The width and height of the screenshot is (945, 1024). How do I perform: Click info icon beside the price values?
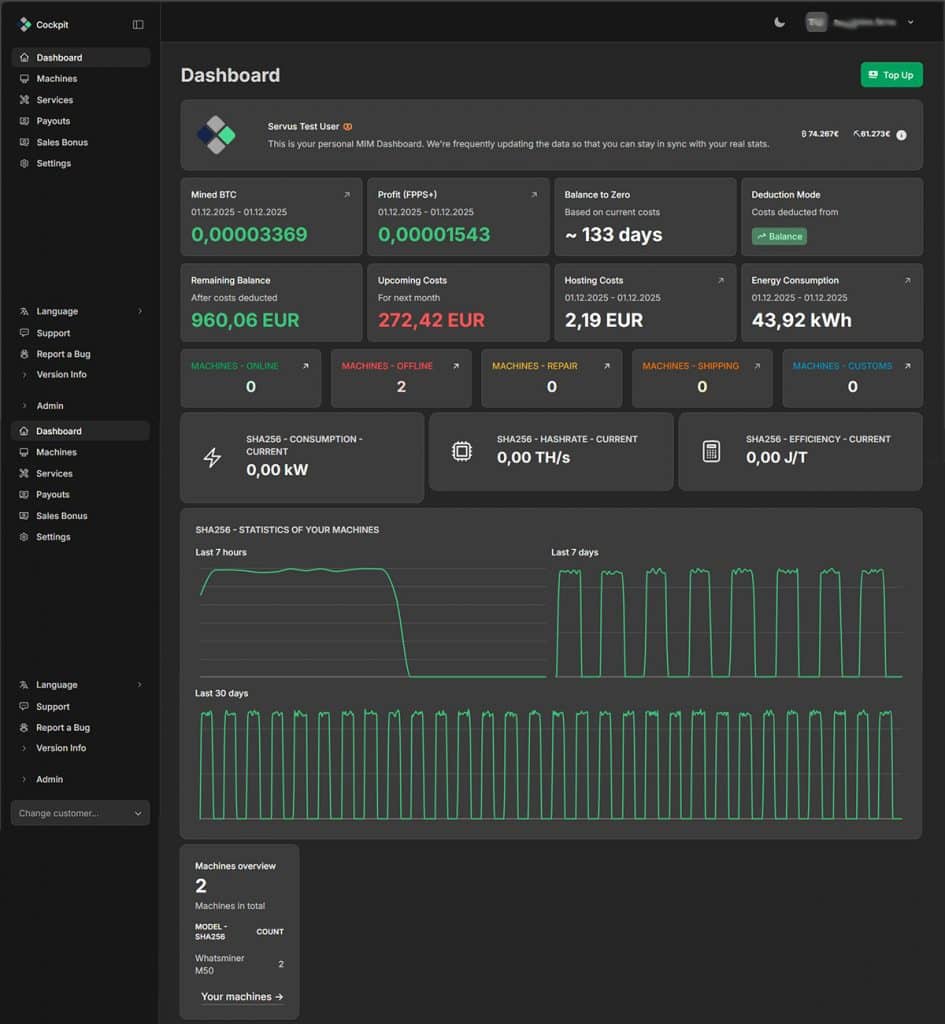point(901,135)
